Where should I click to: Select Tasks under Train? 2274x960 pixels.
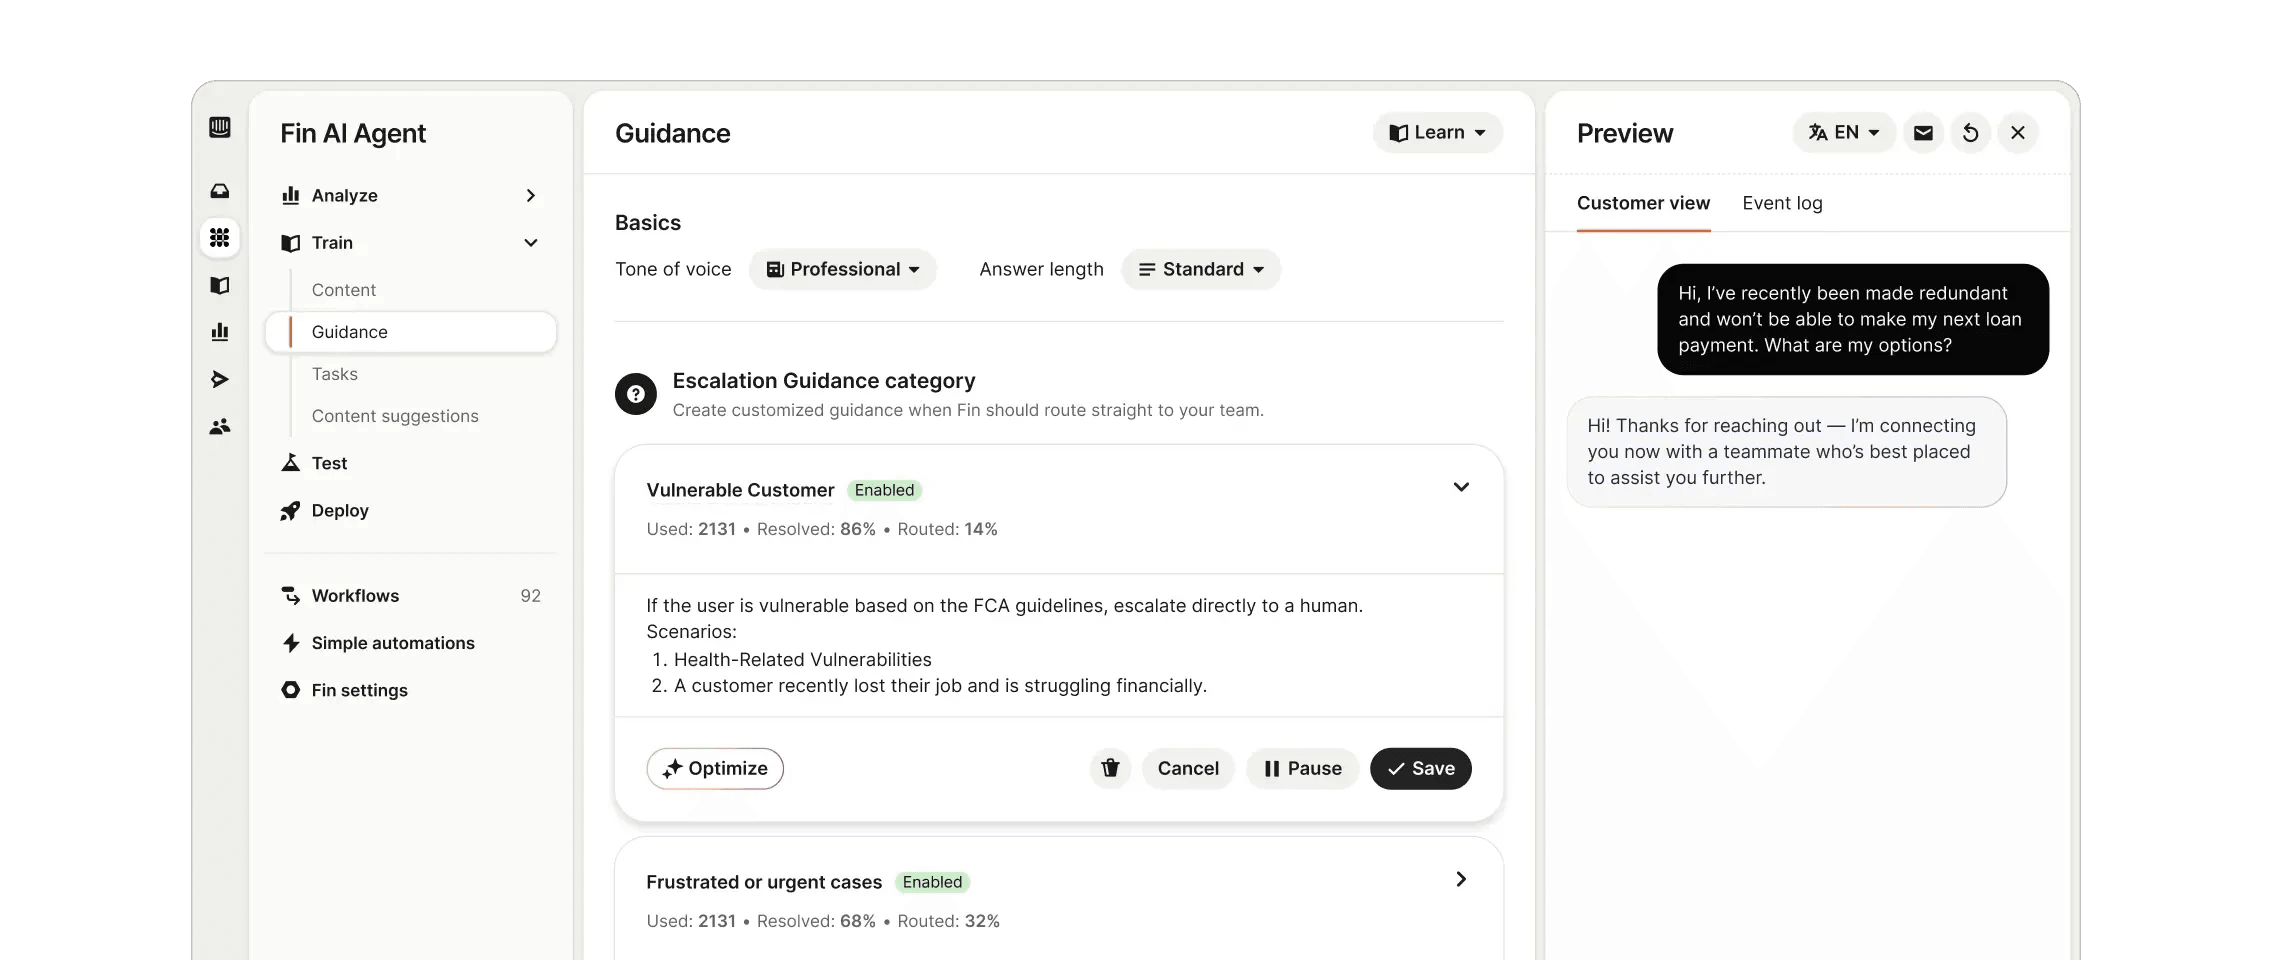pos(334,374)
